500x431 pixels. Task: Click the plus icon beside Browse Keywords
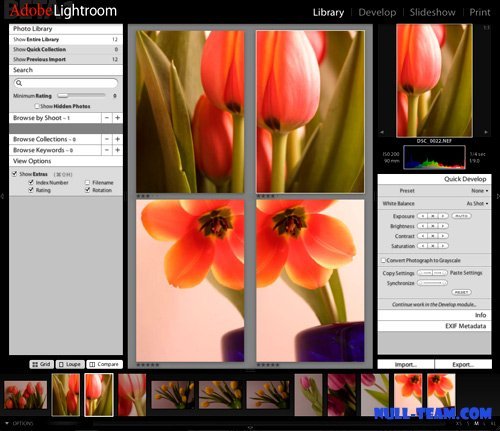[x=117, y=150]
